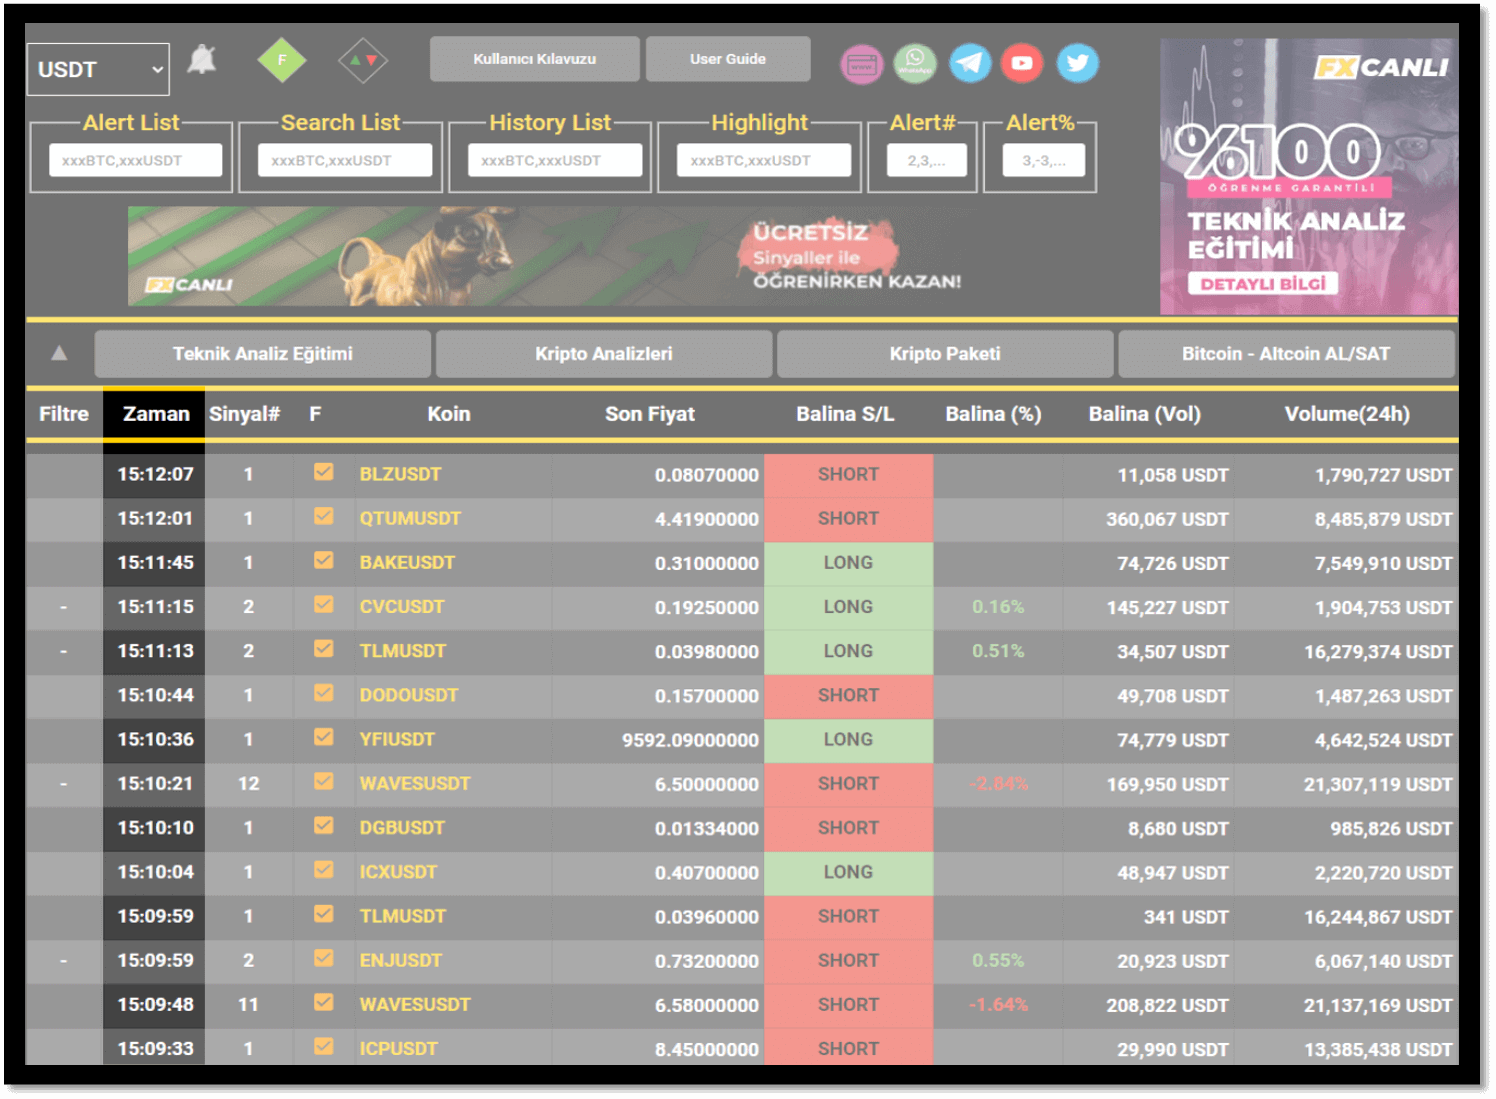Open the Twitter profile icon
1496x1099 pixels.
pyautogui.click(x=1077, y=64)
